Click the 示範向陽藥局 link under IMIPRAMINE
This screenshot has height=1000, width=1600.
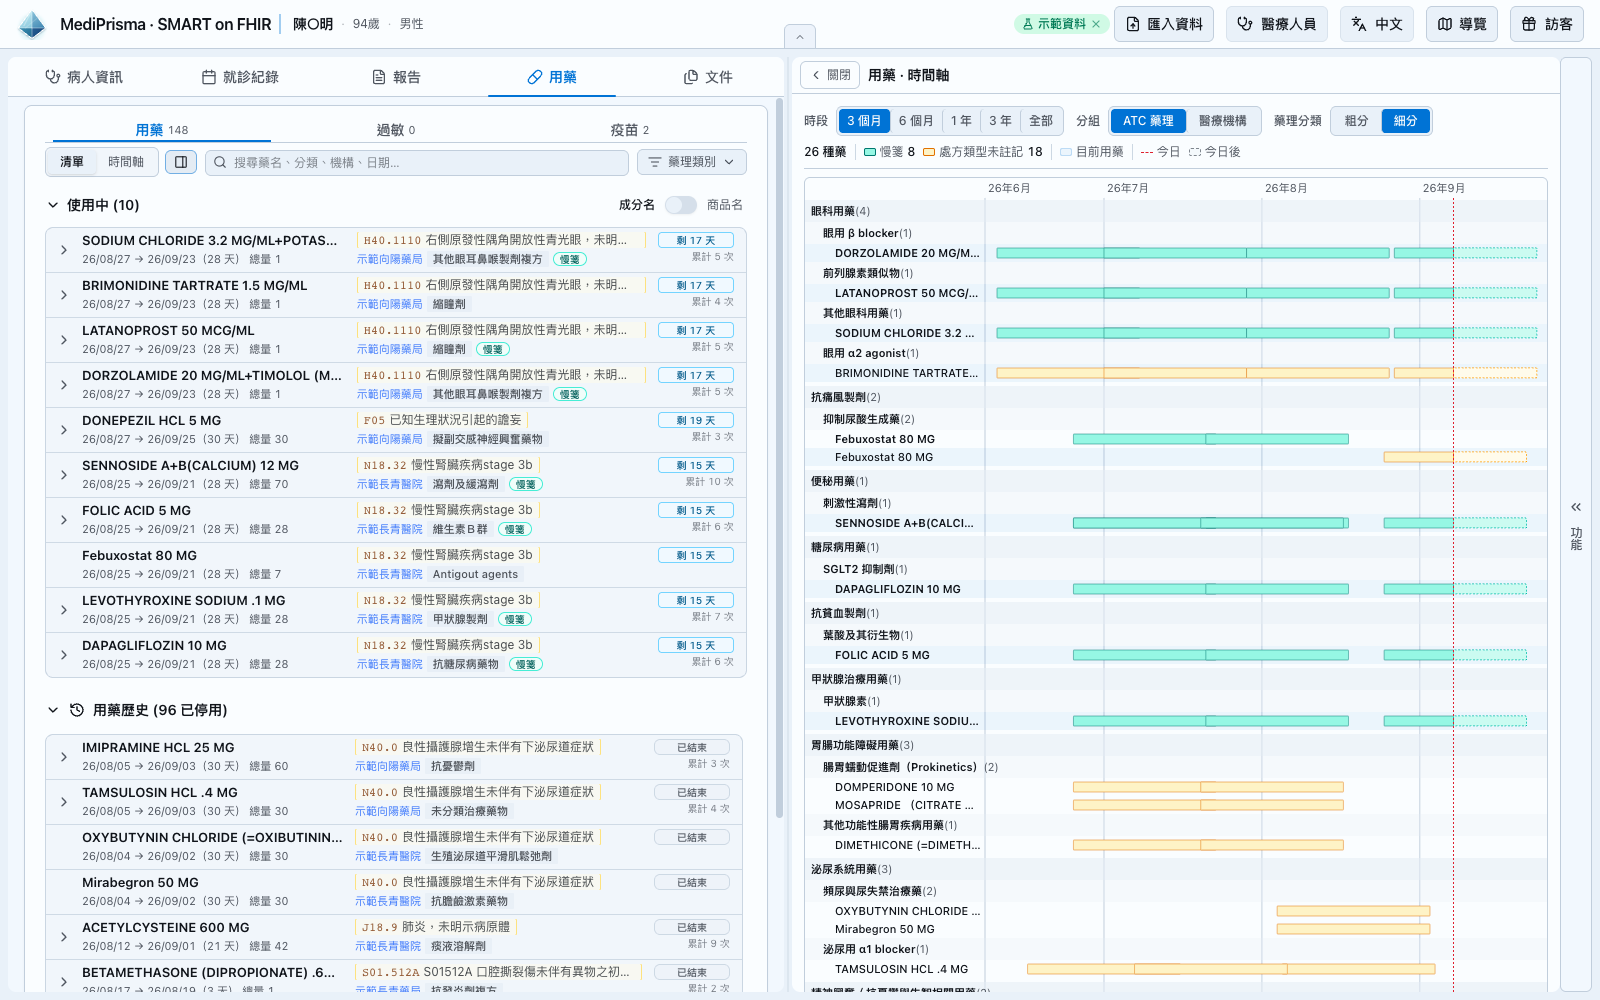tap(388, 766)
